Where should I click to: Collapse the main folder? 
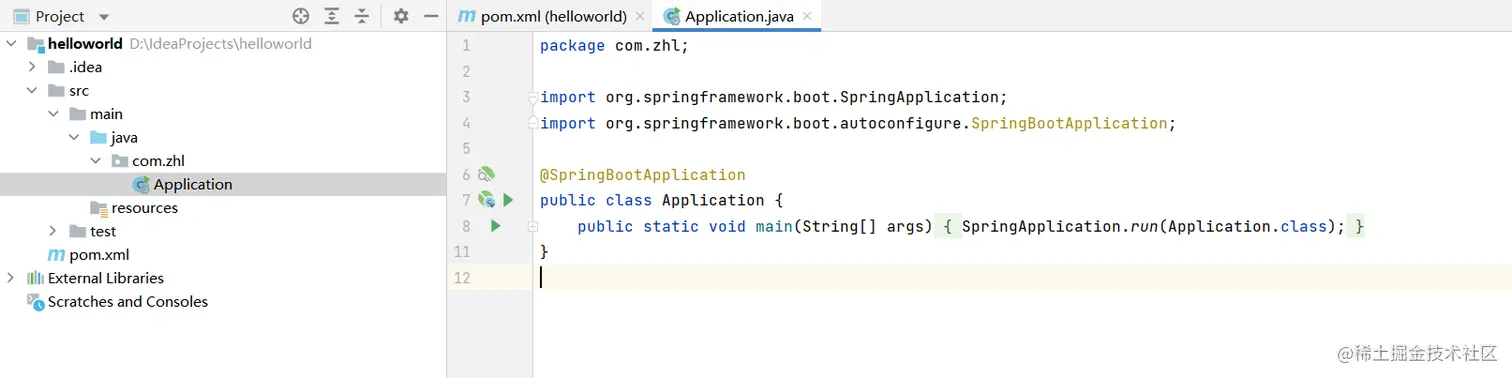click(53, 114)
